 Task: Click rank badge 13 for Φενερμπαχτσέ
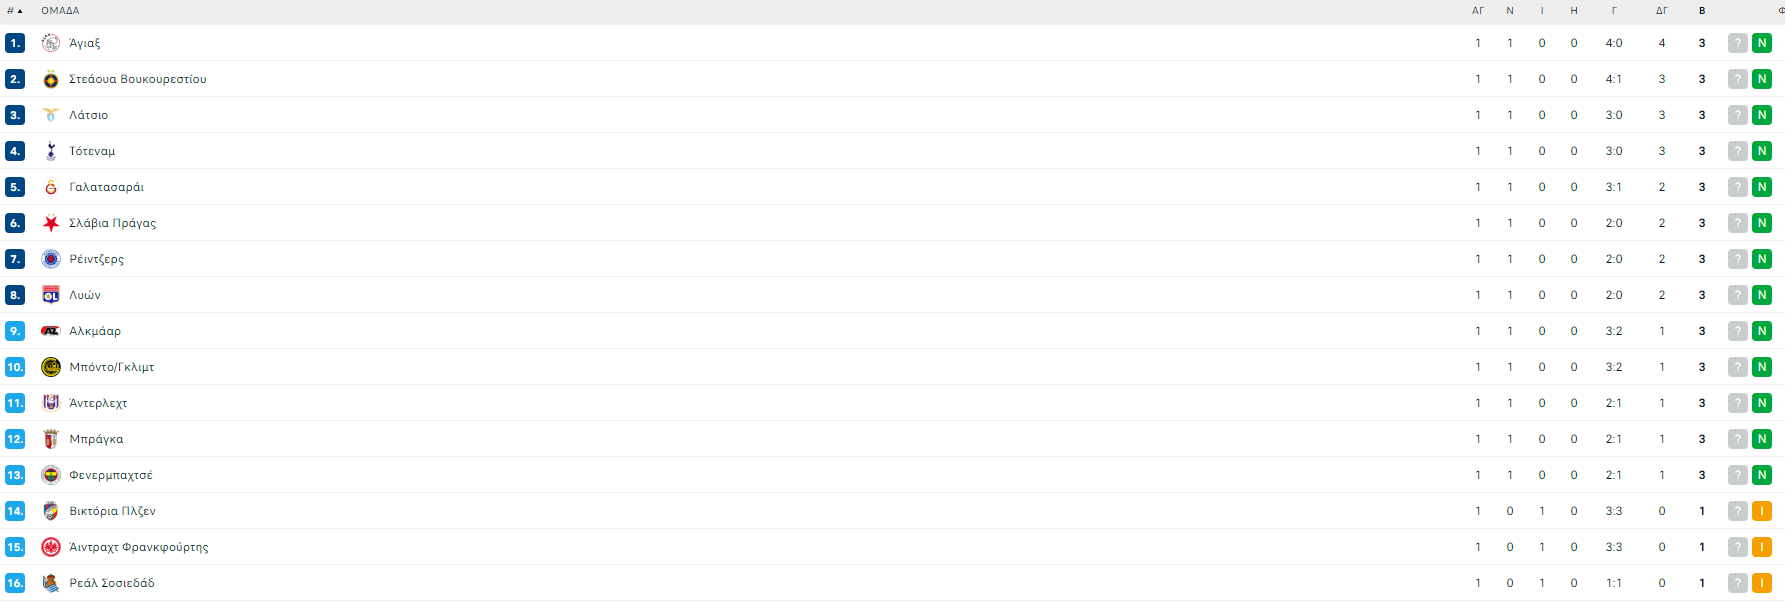[x=15, y=475]
